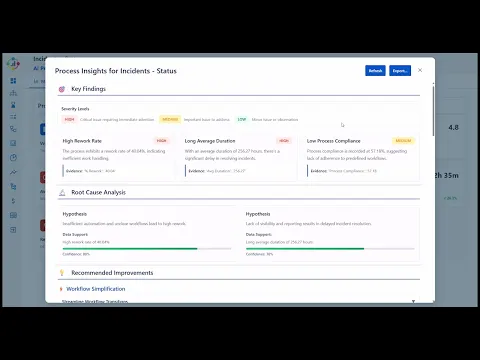The image size is (480, 360).
Task: Close the Process Insights dialog
Action: click(x=420, y=70)
